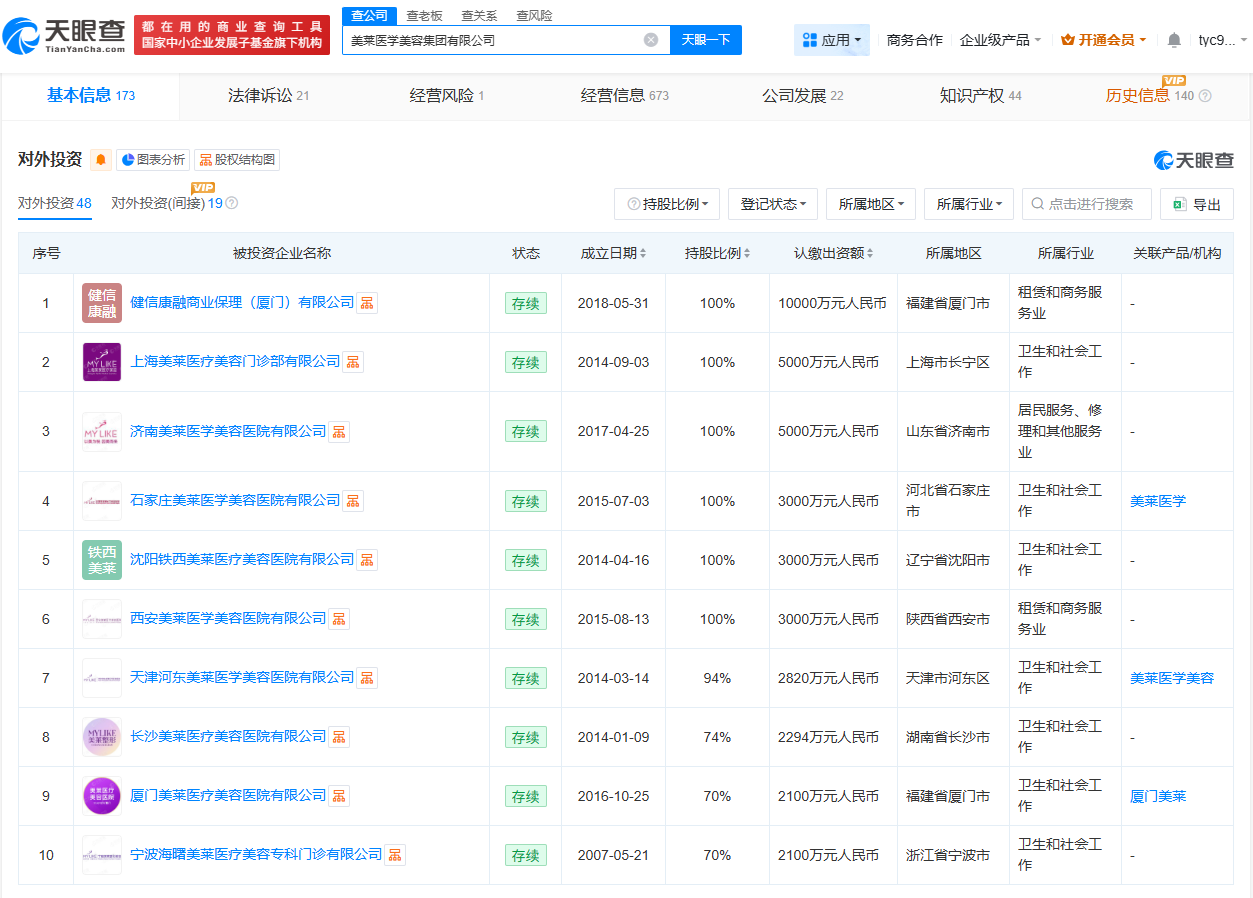
Task: Sort table by 认缴出资额 column
Action: coord(834,253)
